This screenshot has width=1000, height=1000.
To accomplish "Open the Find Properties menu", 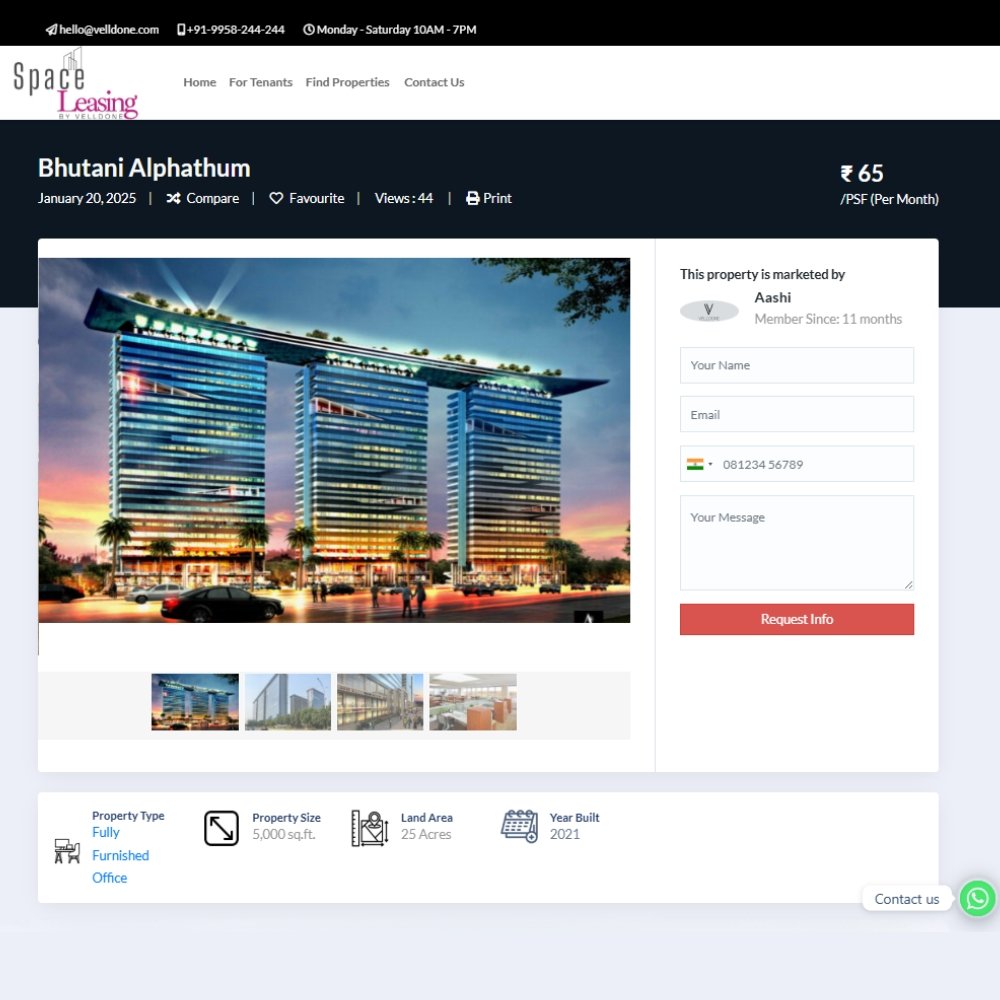I will [347, 82].
